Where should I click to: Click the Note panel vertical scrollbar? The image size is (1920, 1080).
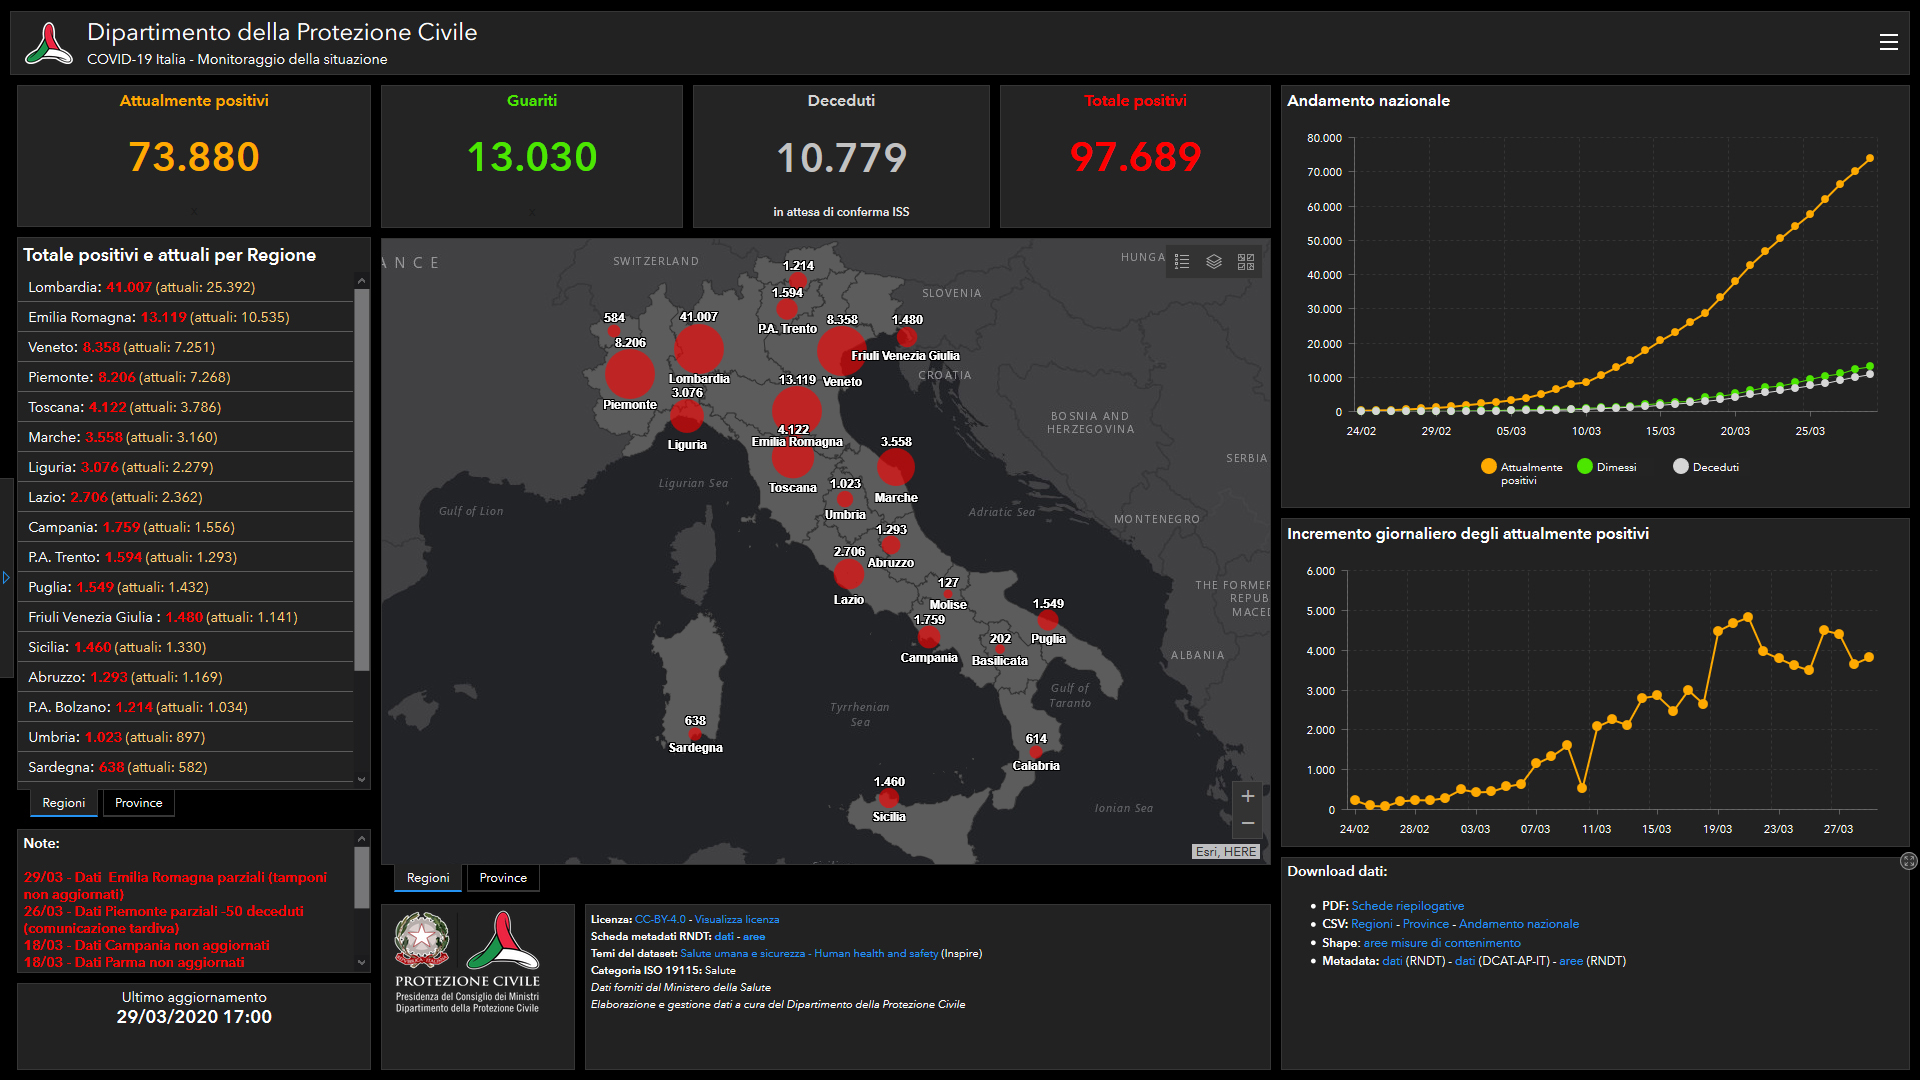pyautogui.click(x=361, y=878)
